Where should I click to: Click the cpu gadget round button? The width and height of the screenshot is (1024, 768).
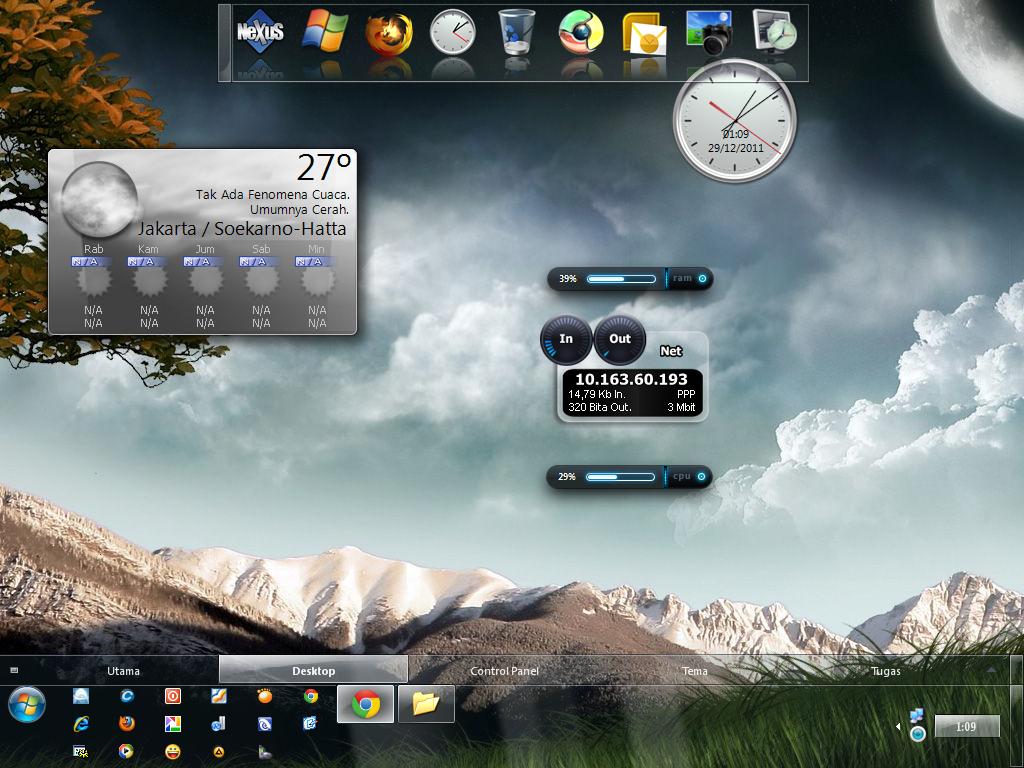pos(701,476)
